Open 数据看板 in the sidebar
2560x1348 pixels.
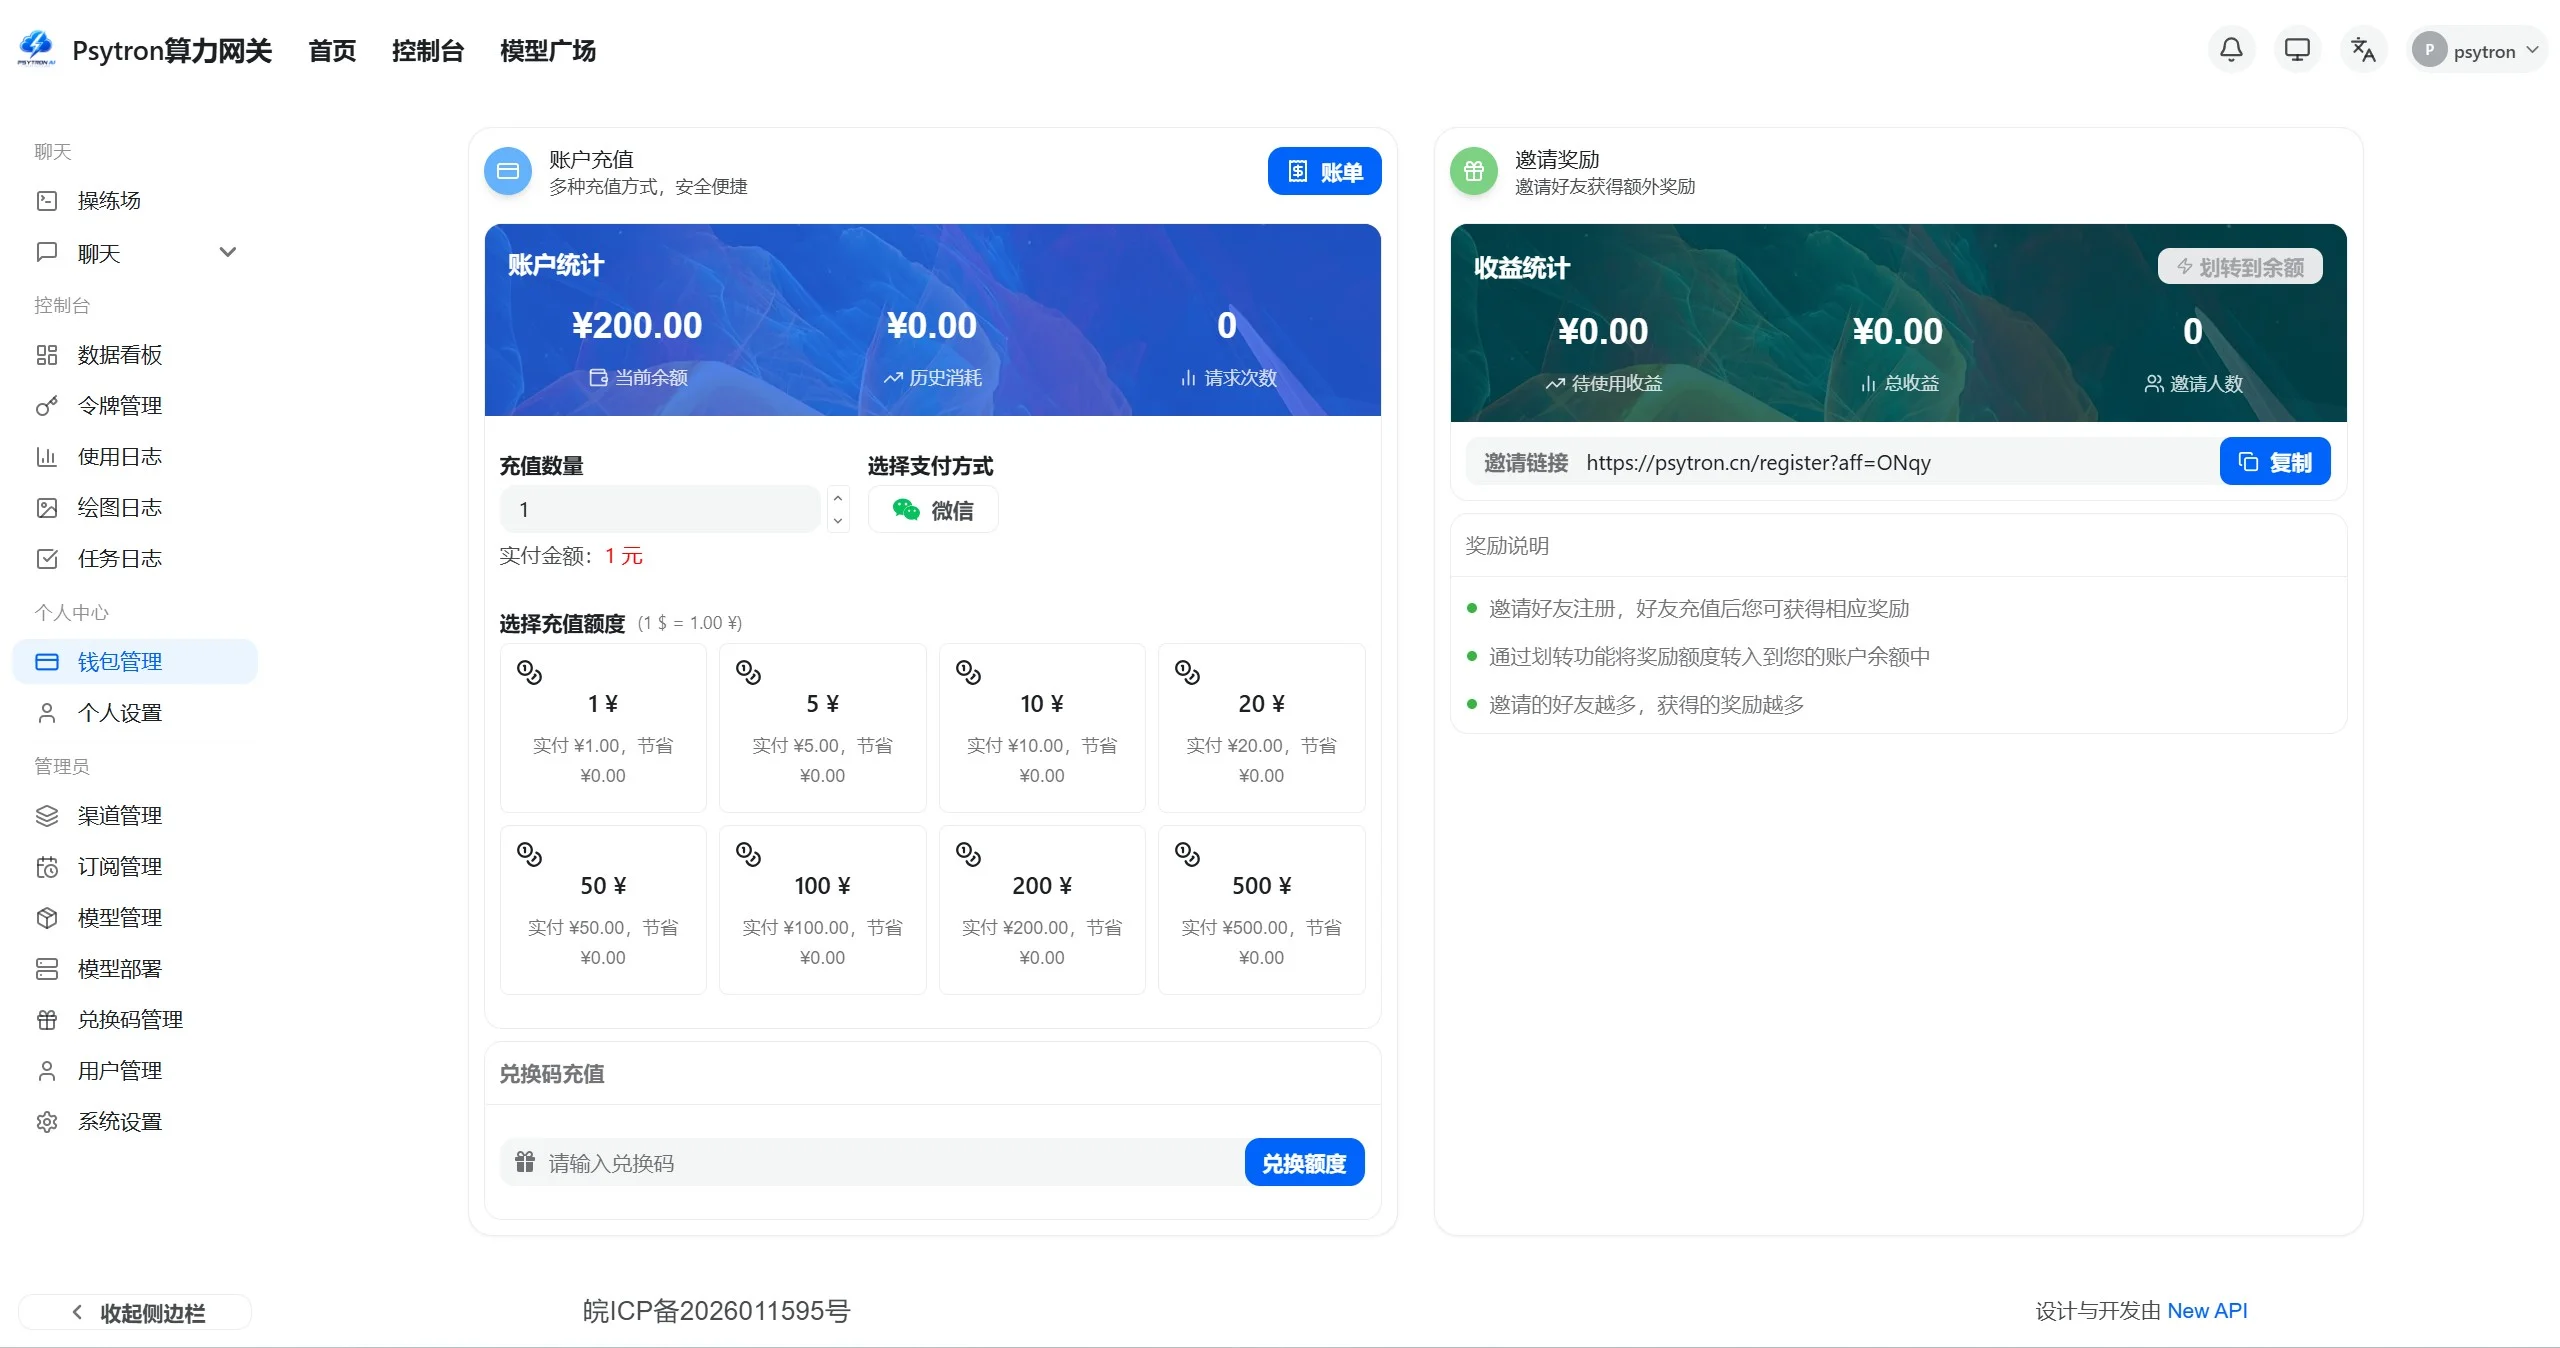pyautogui.click(x=135, y=354)
